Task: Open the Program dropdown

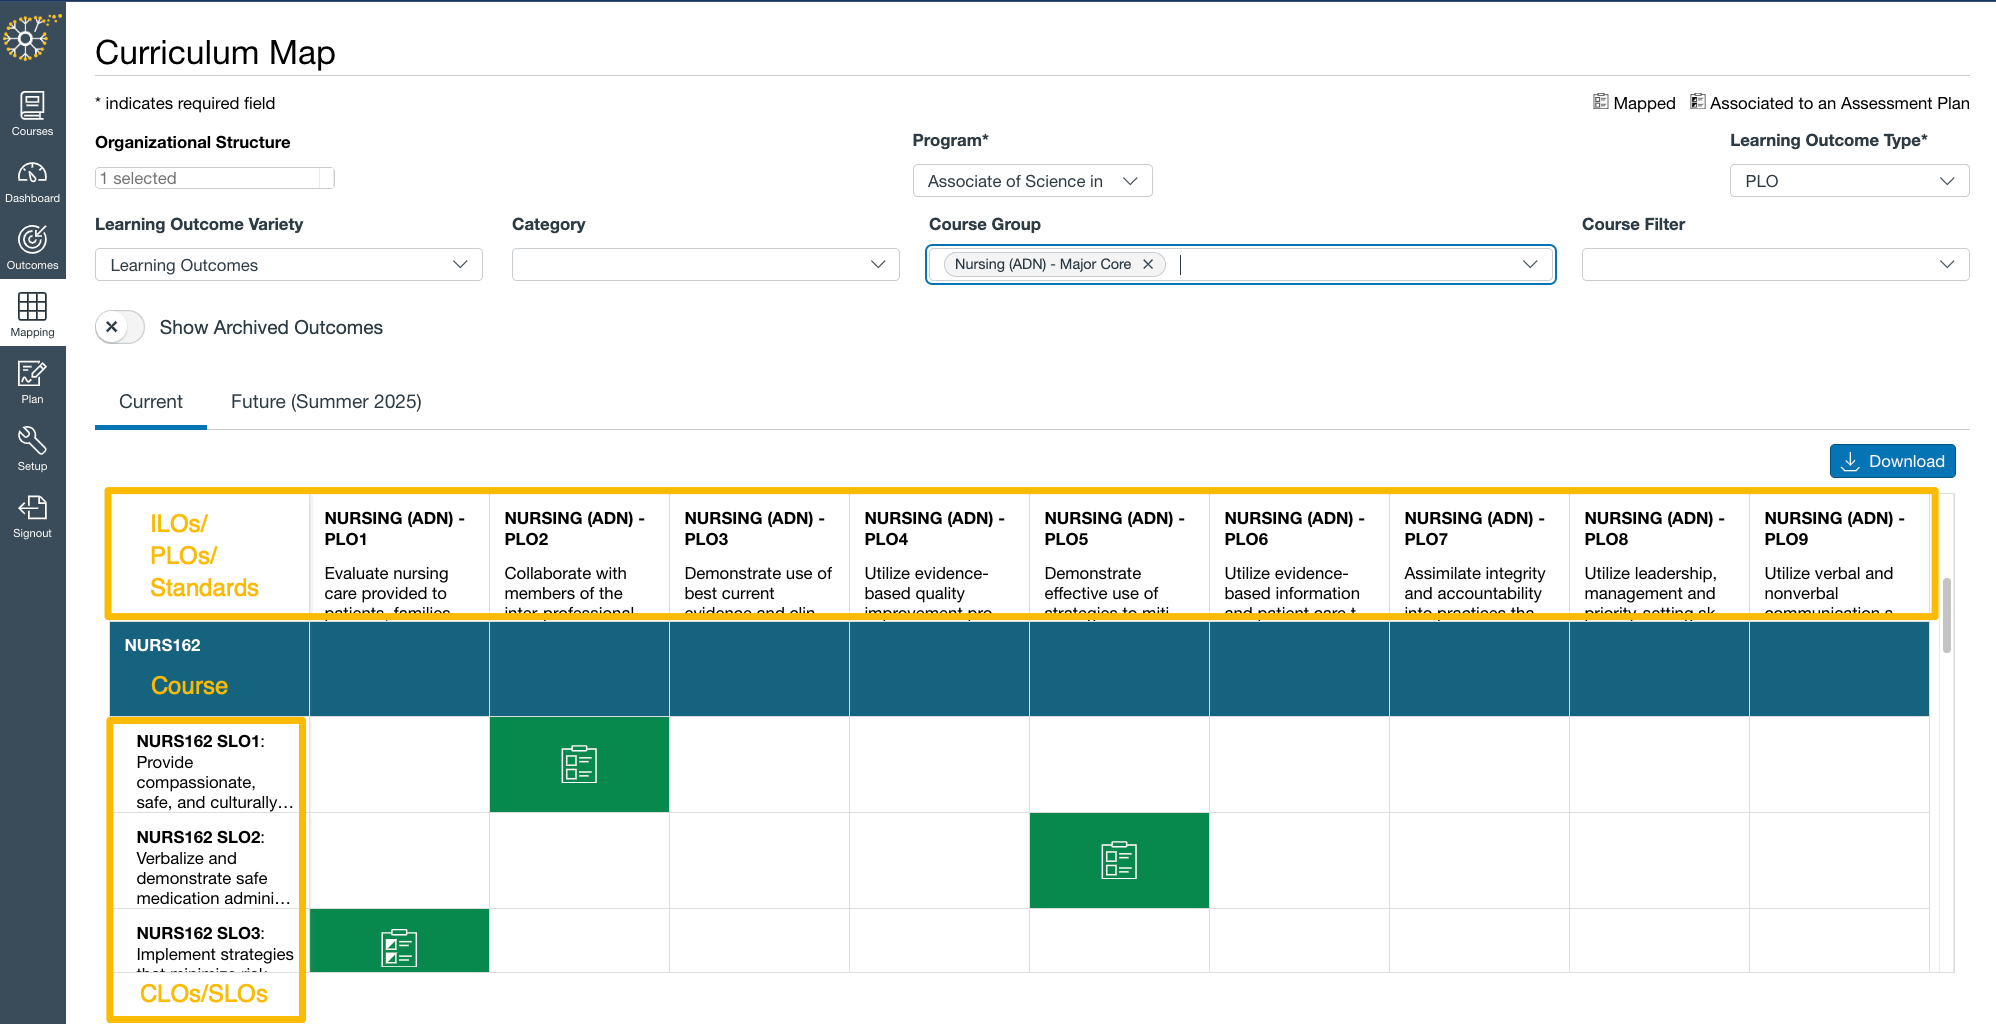Action: tap(1032, 180)
